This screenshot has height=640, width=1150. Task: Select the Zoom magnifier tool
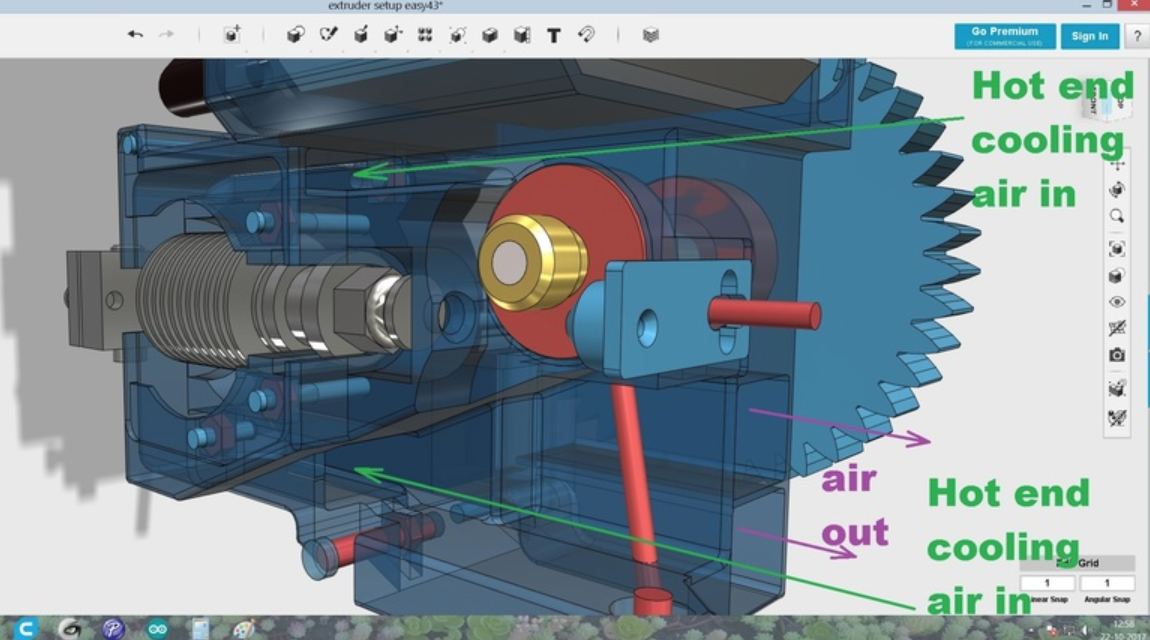(1117, 216)
